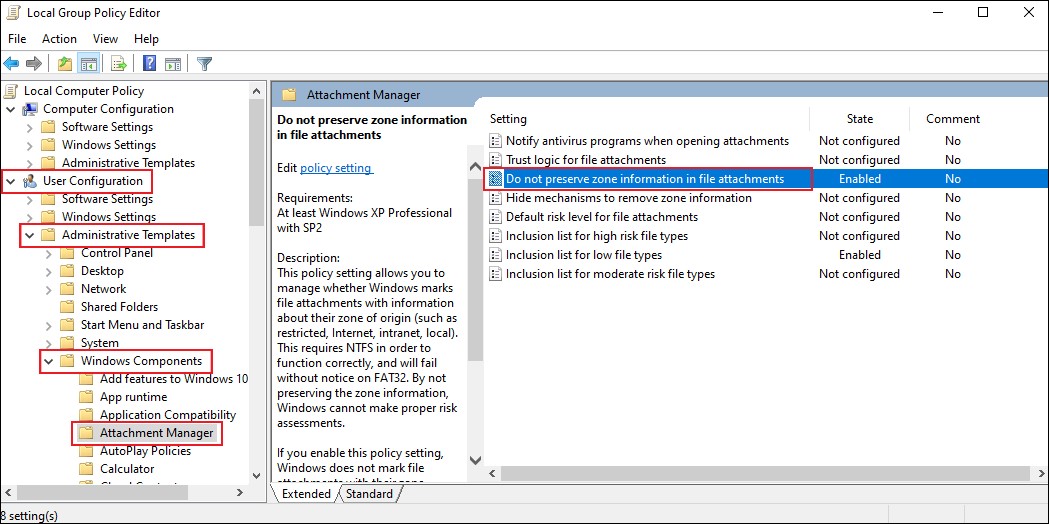Screen dimensions: 1049x524
Task: Open the File menu
Action: [17, 39]
